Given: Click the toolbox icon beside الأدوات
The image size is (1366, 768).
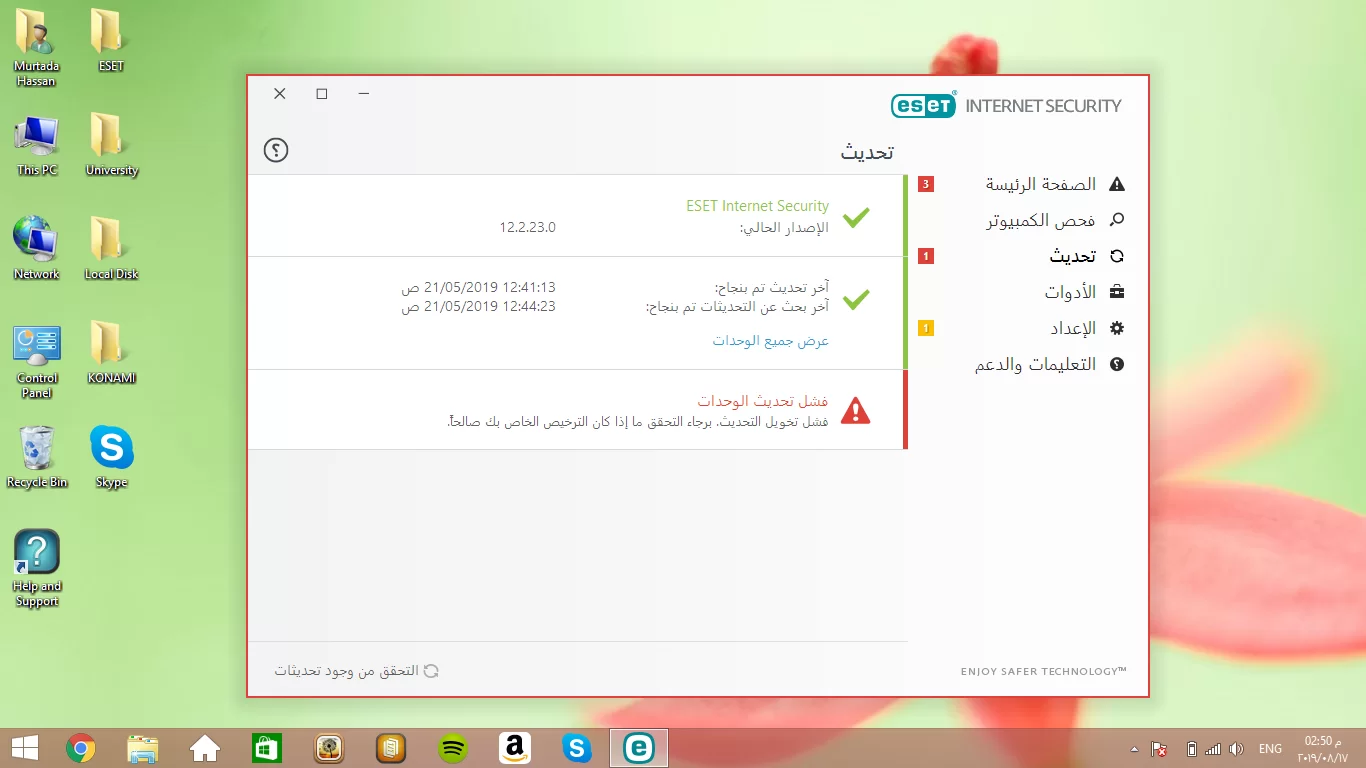Looking at the screenshot, I should (x=1117, y=292).
